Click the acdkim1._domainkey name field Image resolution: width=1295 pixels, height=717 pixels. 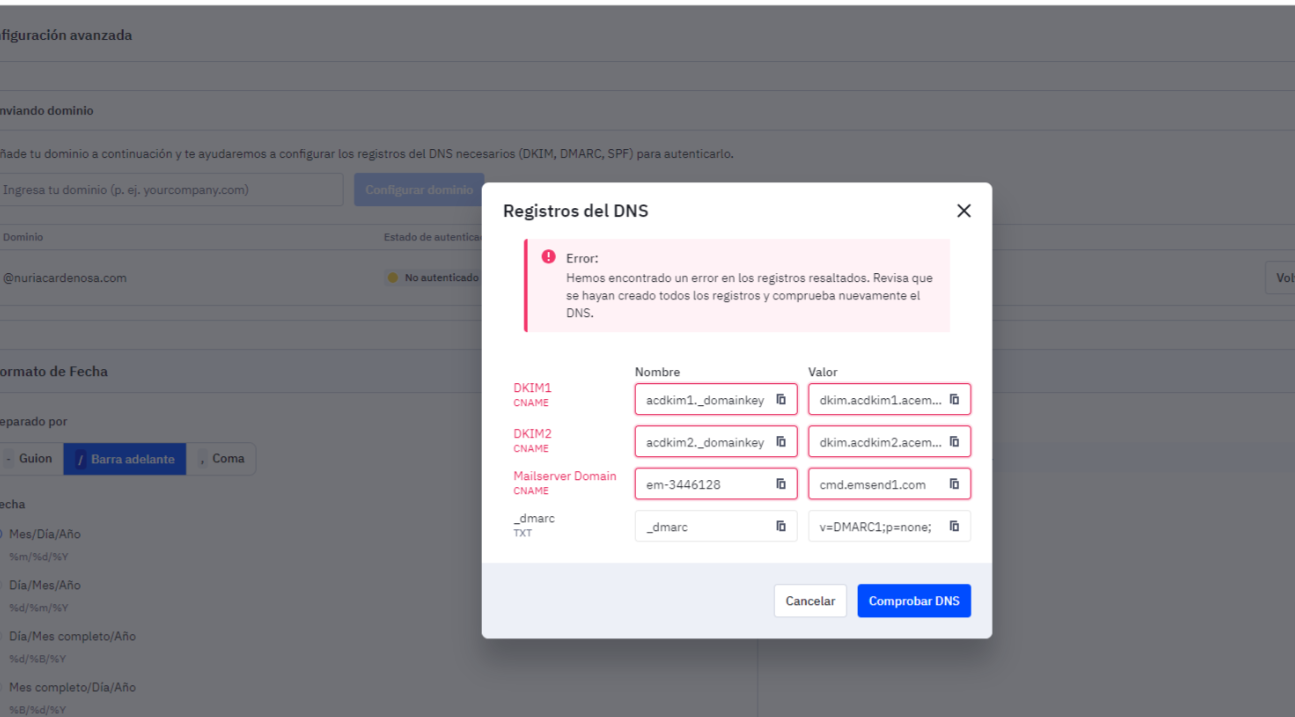pos(716,399)
